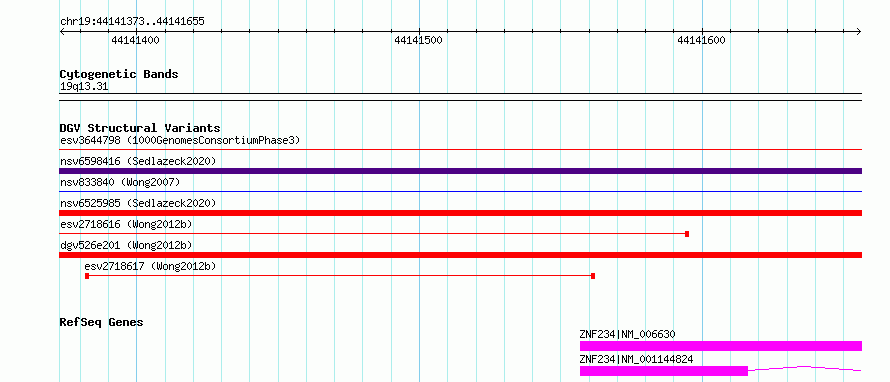This screenshot has width=890, height=382.
Task: Select the thick red nsv6525985 variant bar
Action: coord(461,213)
